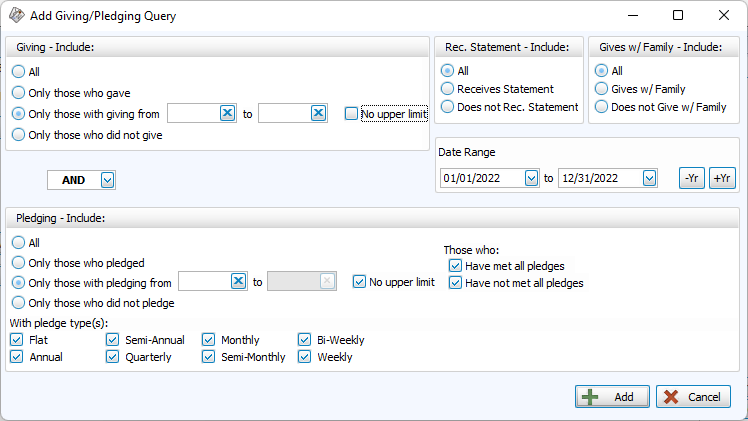Uncheck the Semi-Annual pledge type

113,340
